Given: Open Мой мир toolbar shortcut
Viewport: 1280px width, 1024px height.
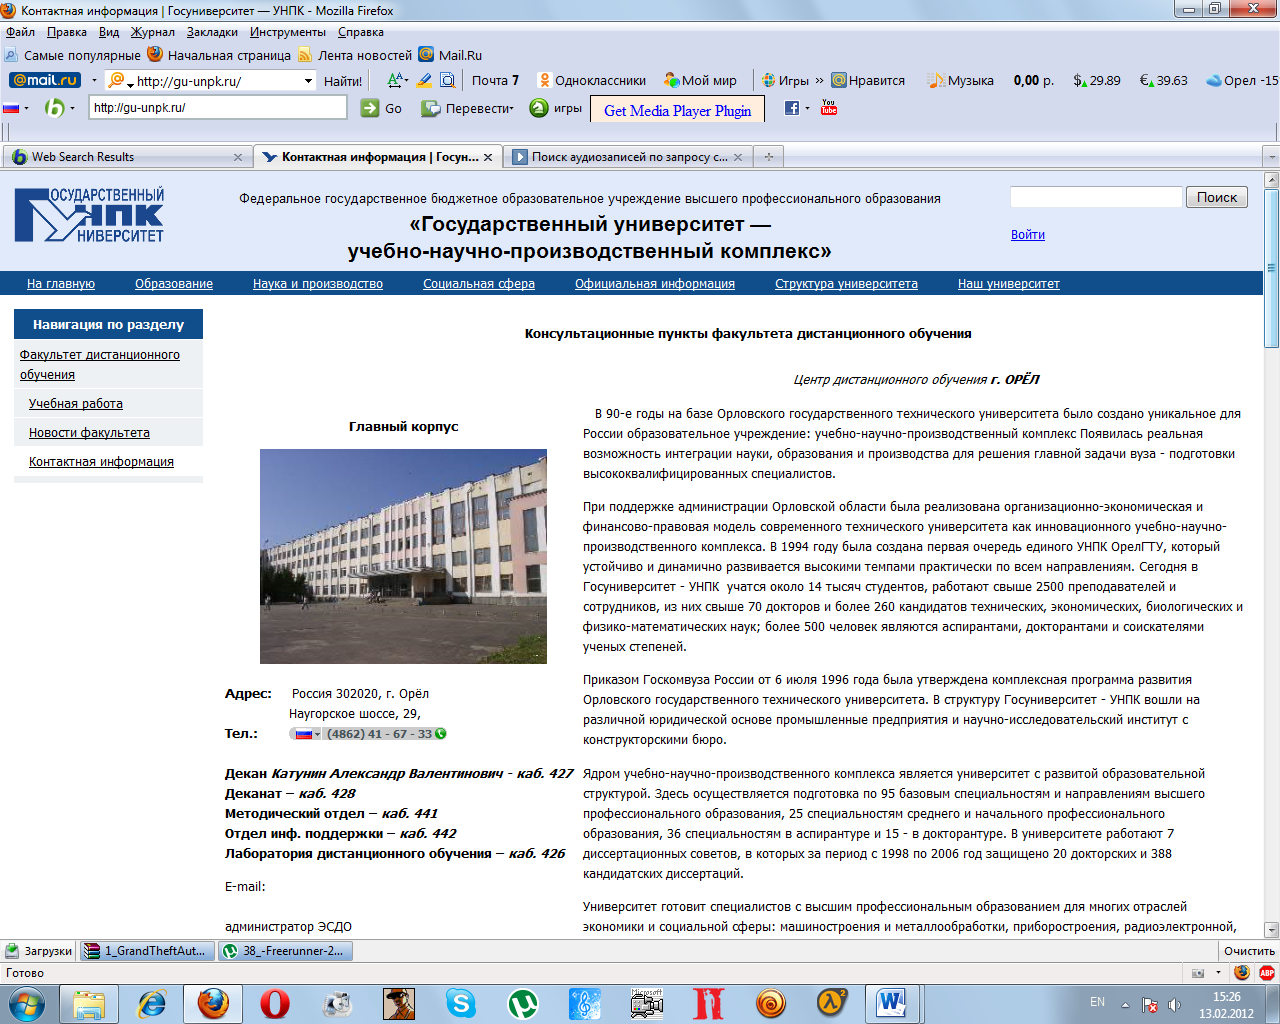Looking at the screenshot, I should [700, 80].
